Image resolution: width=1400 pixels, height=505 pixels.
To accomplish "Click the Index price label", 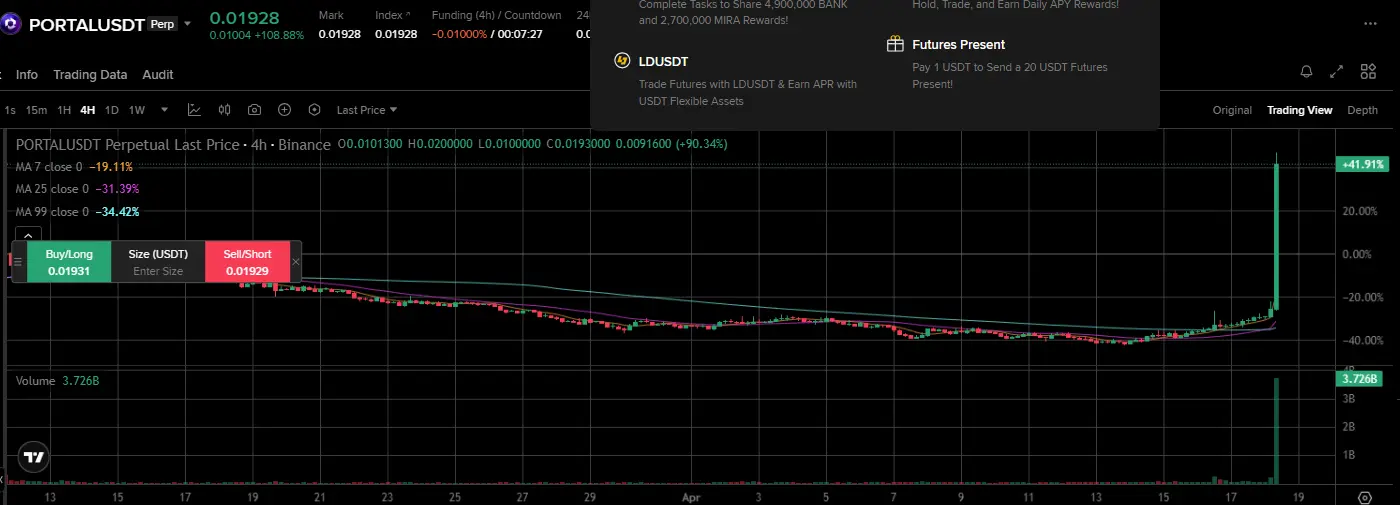I will [x=391, y=15].
